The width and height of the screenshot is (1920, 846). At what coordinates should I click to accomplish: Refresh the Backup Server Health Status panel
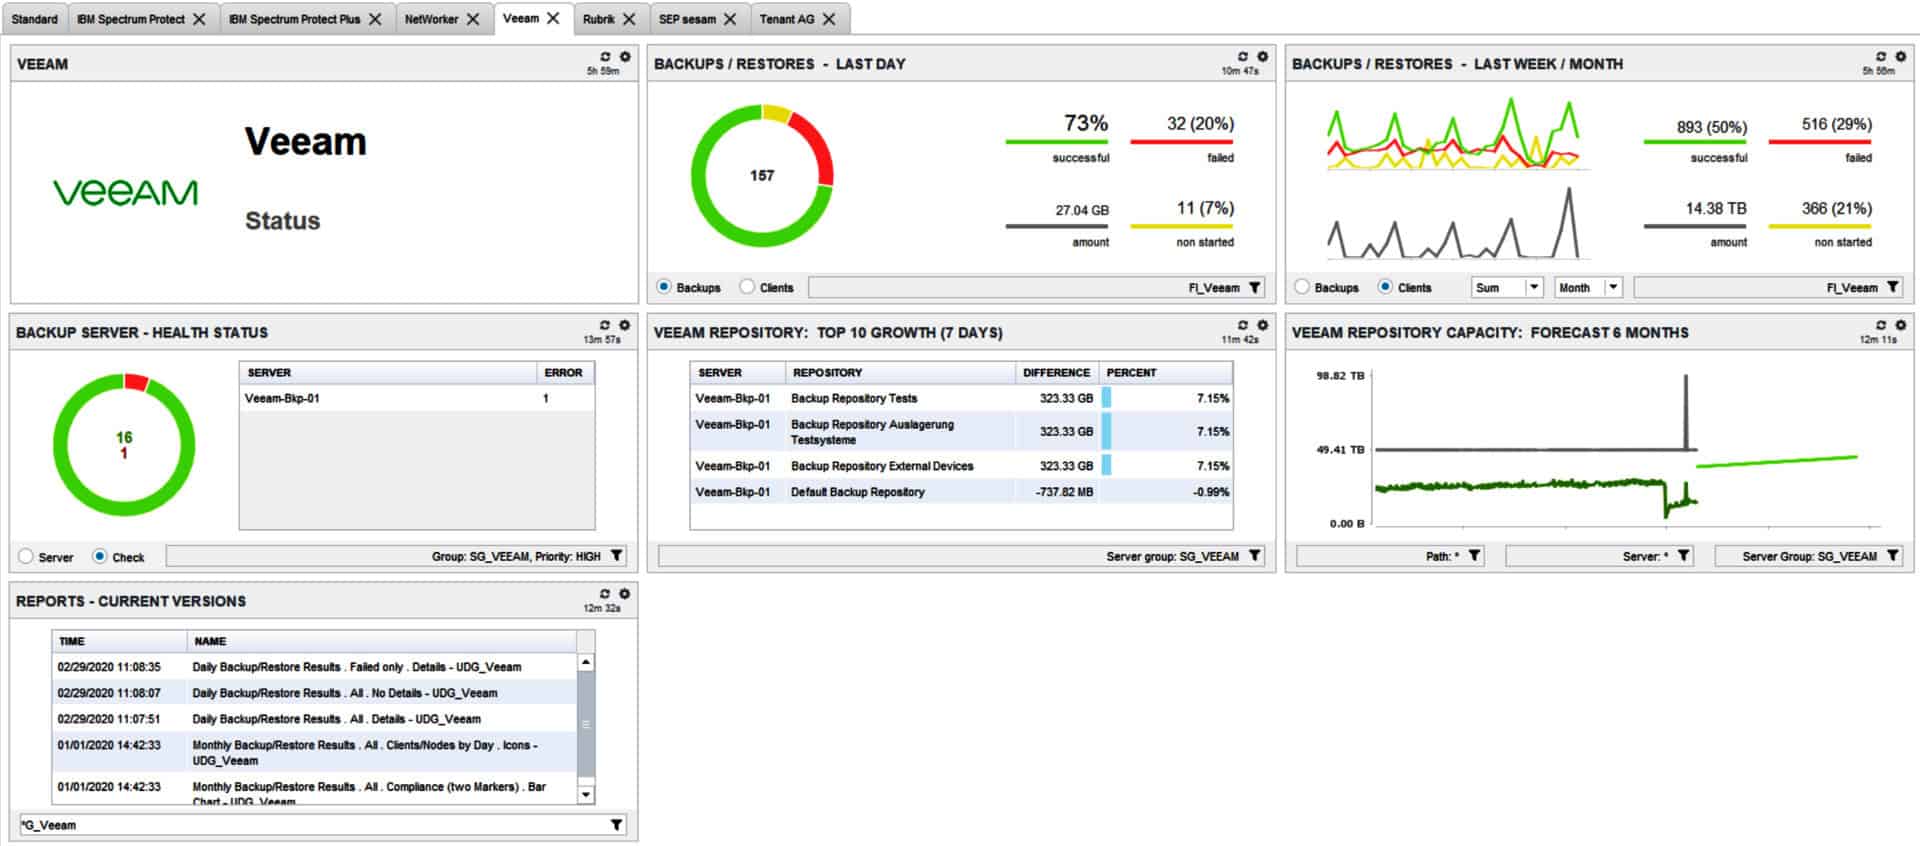click(x=605, y=326)
